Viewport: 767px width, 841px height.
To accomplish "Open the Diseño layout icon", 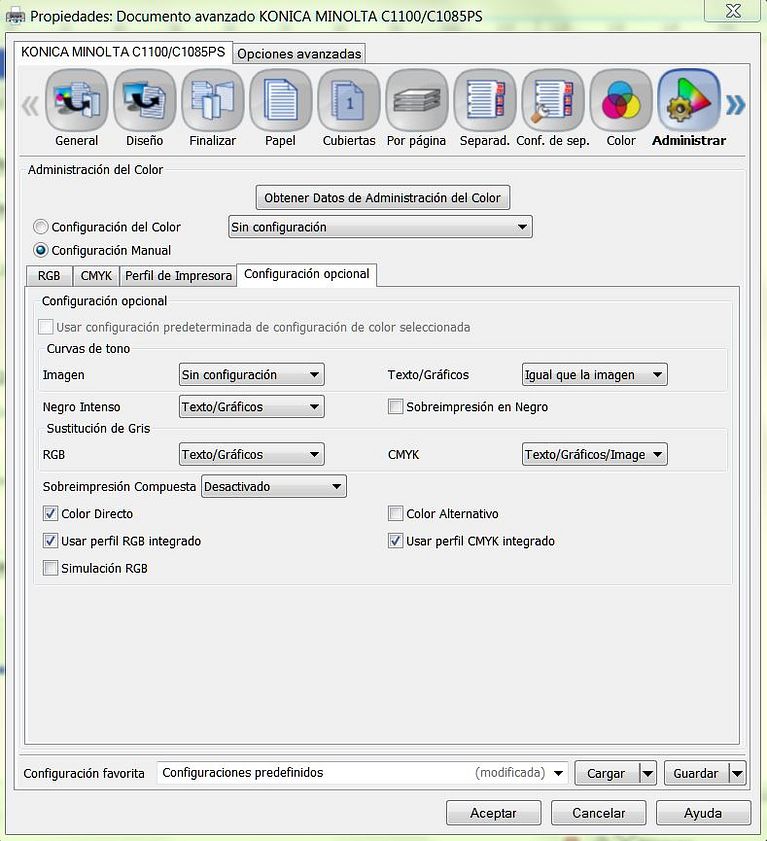I will click(145, 101).
